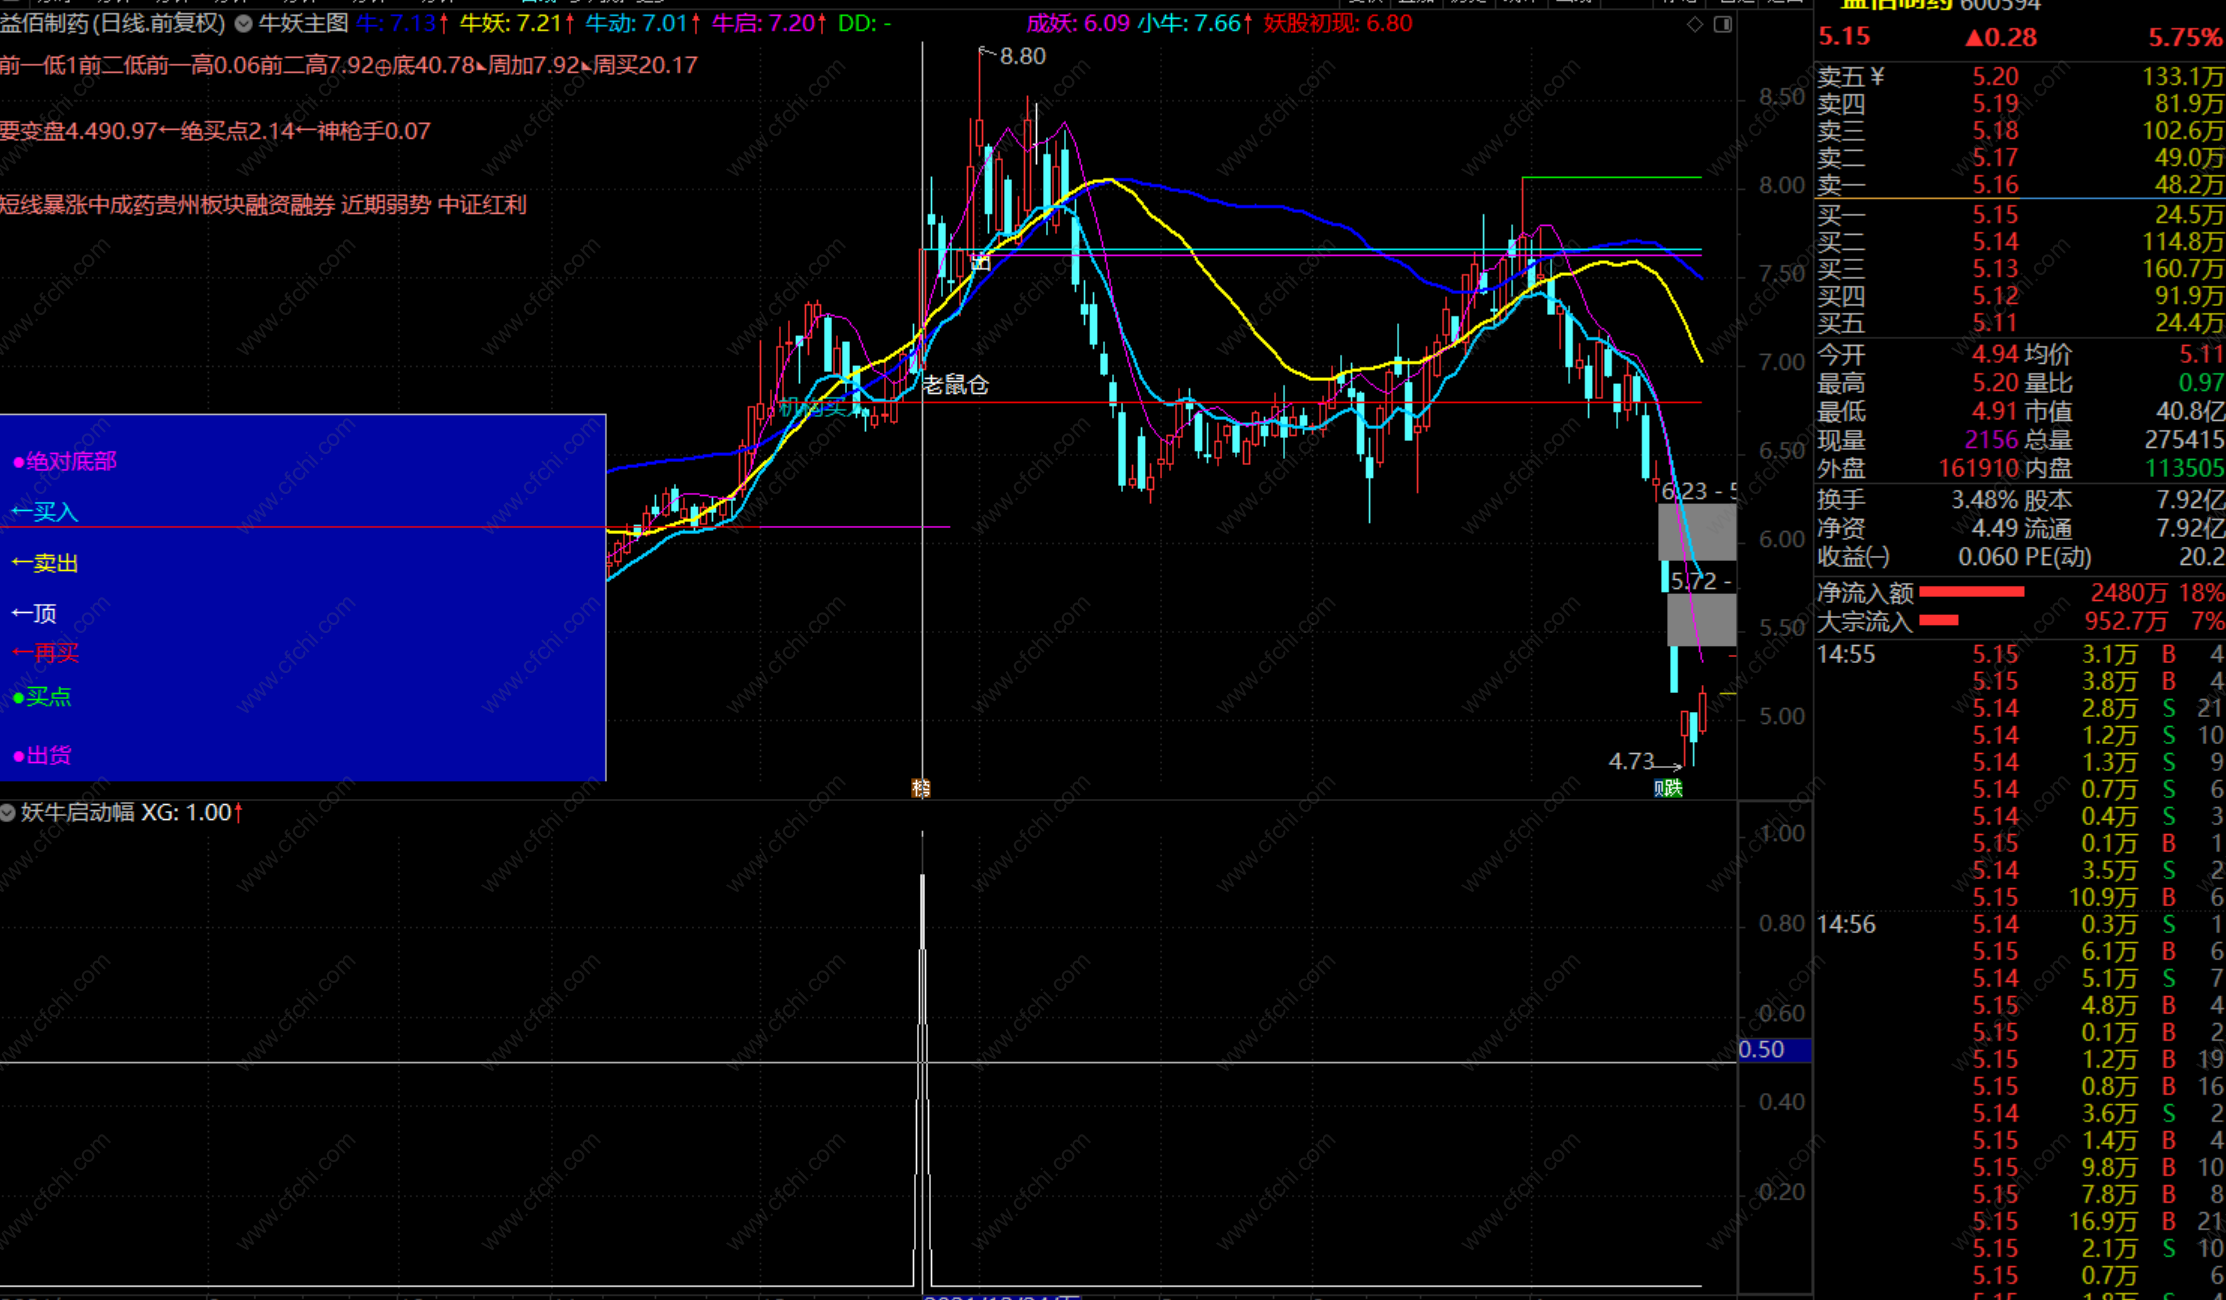Click the 财 marker below the 4.73 low
The height and width of the screenshot is (1300, 2226).
(1660, 789)
